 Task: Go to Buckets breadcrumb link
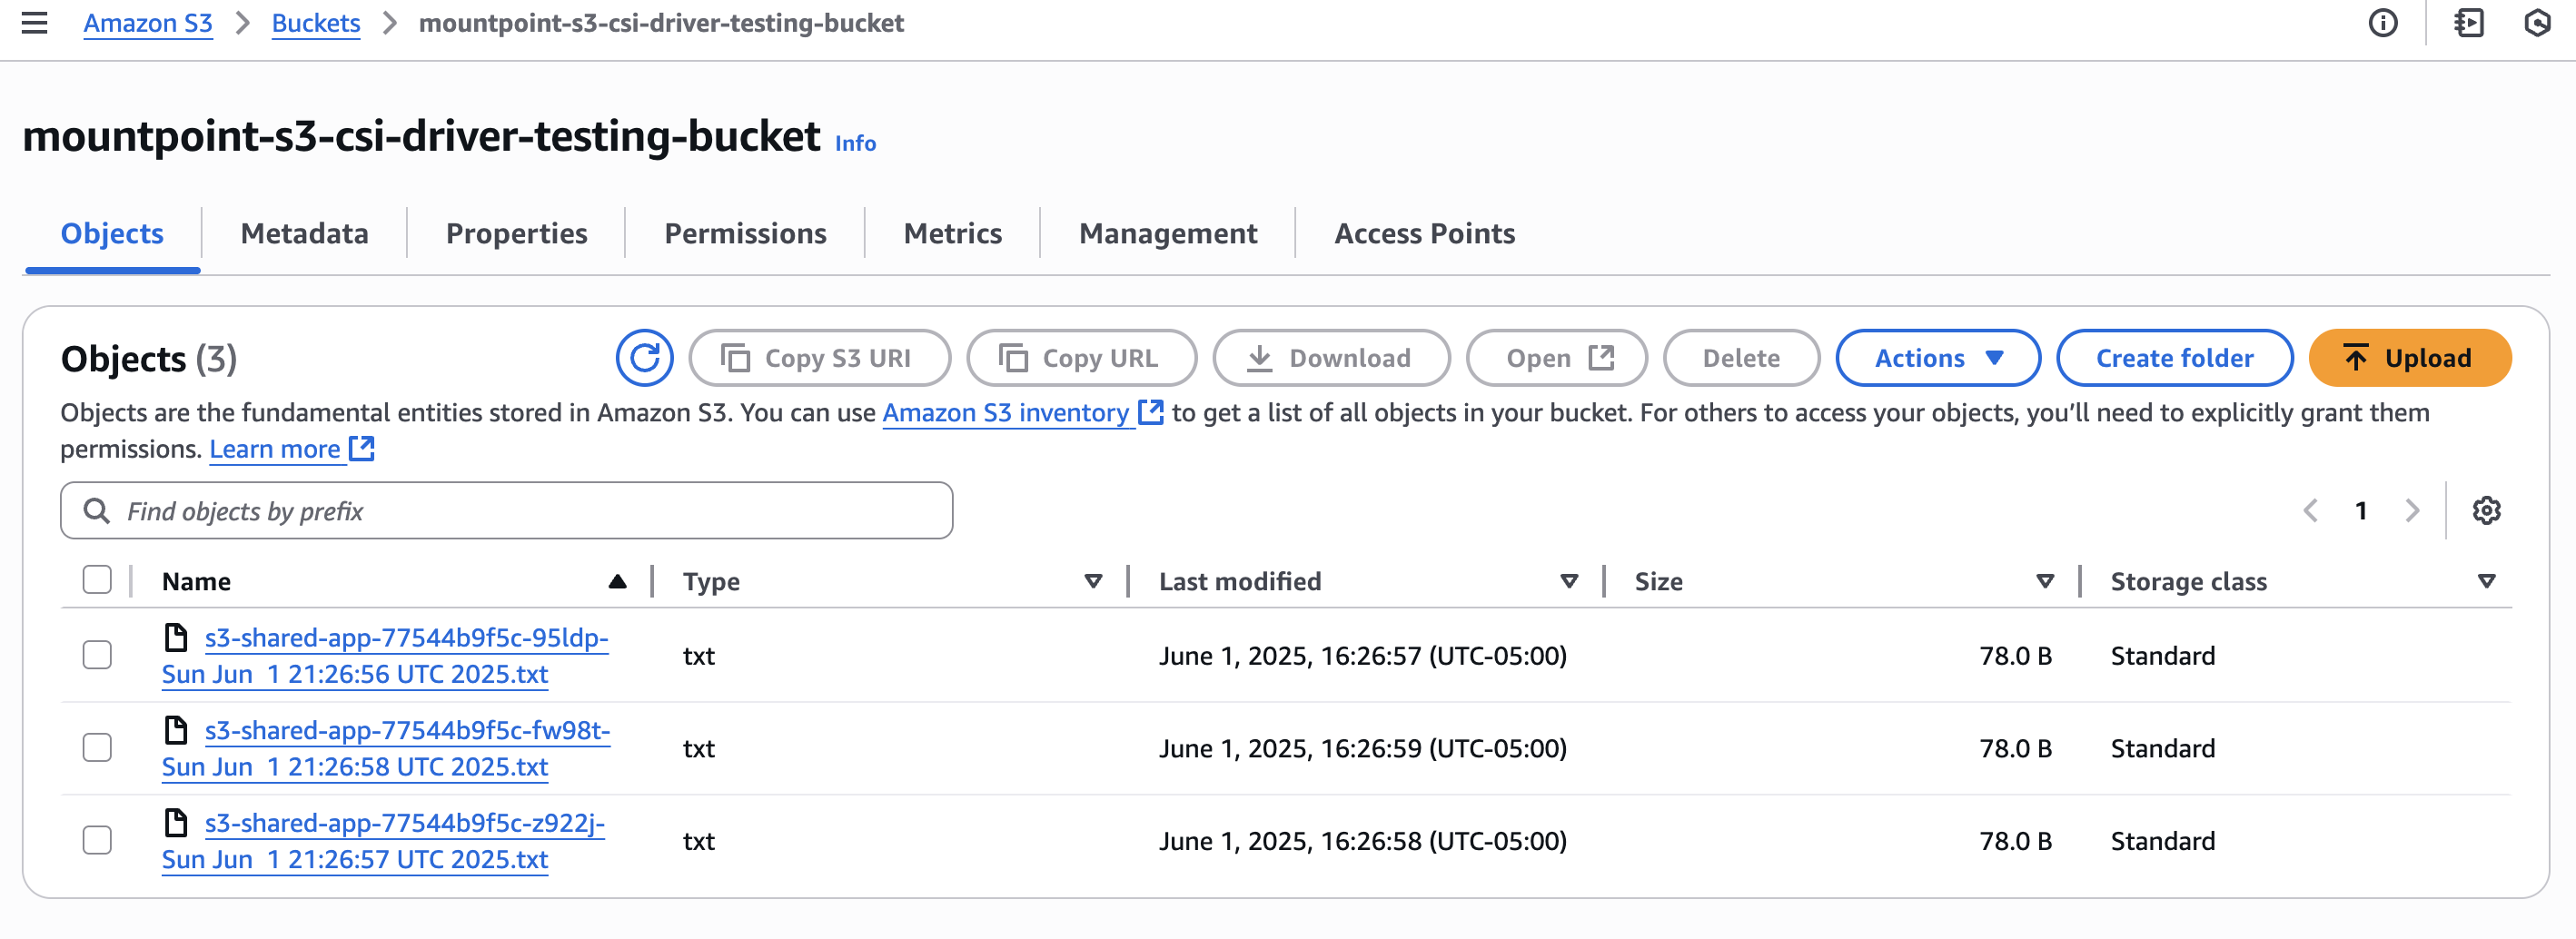(315, 23)
